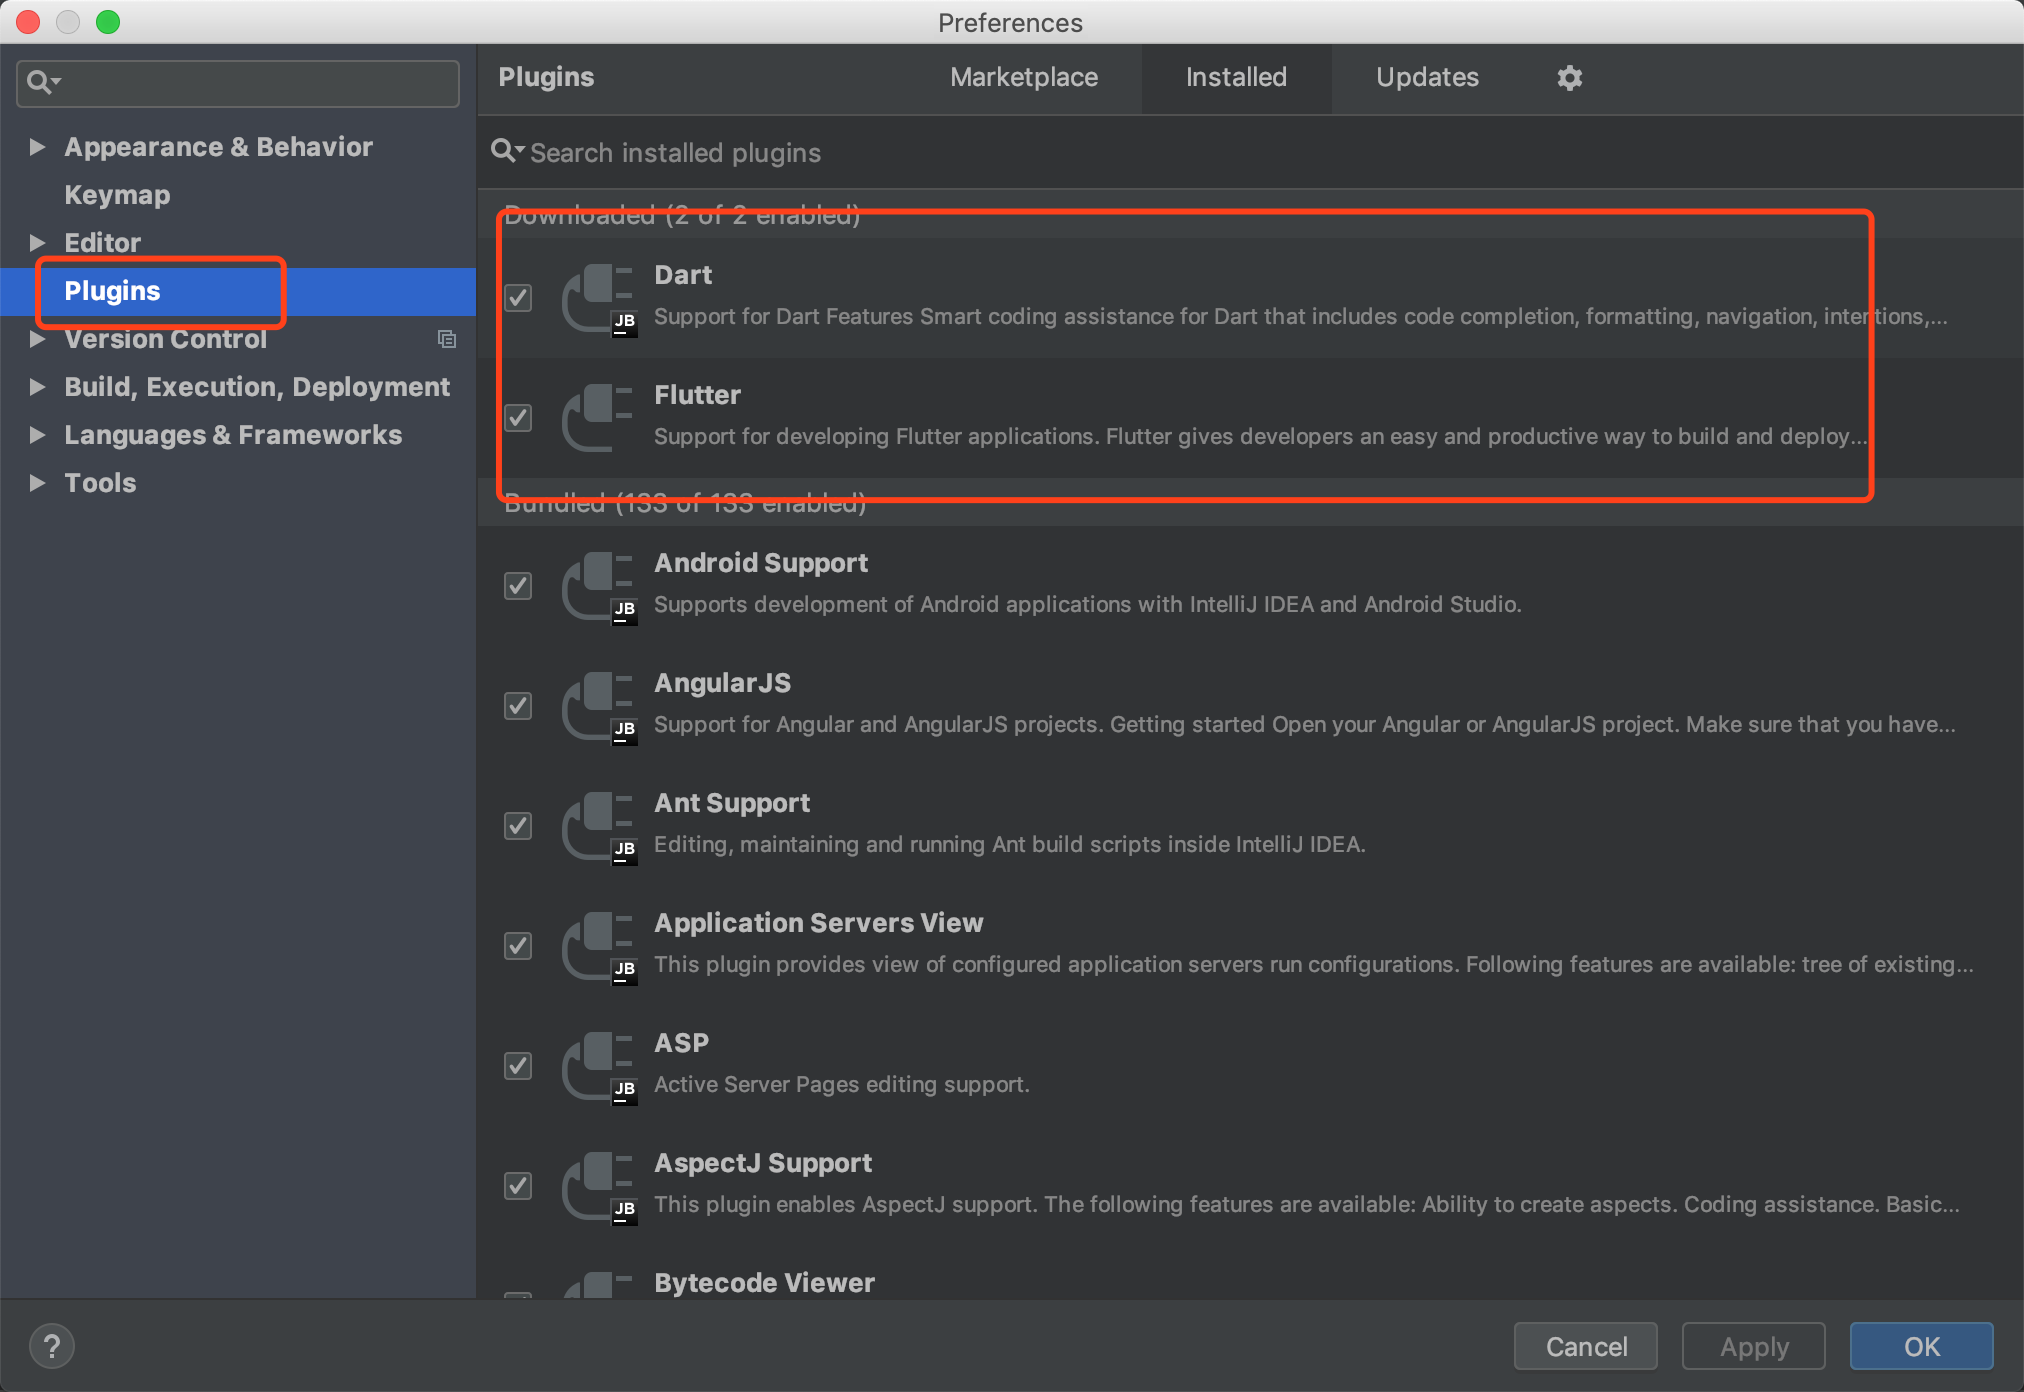Open the help question mark button
The height and width of the screenshot is (1392, 2024).
pos(52,1346)
